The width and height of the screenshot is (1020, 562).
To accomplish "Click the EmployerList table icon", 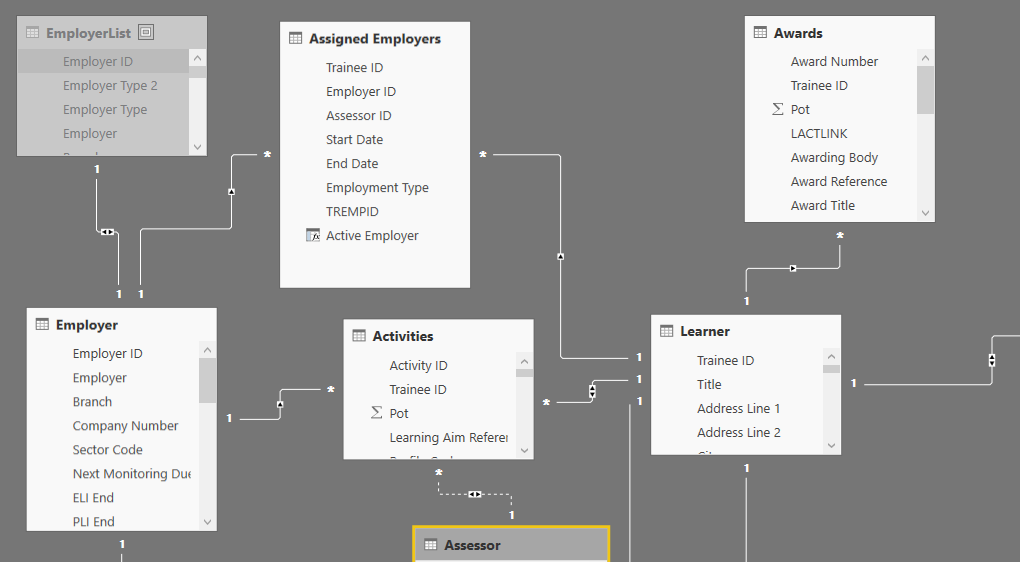I will (32, 33).
